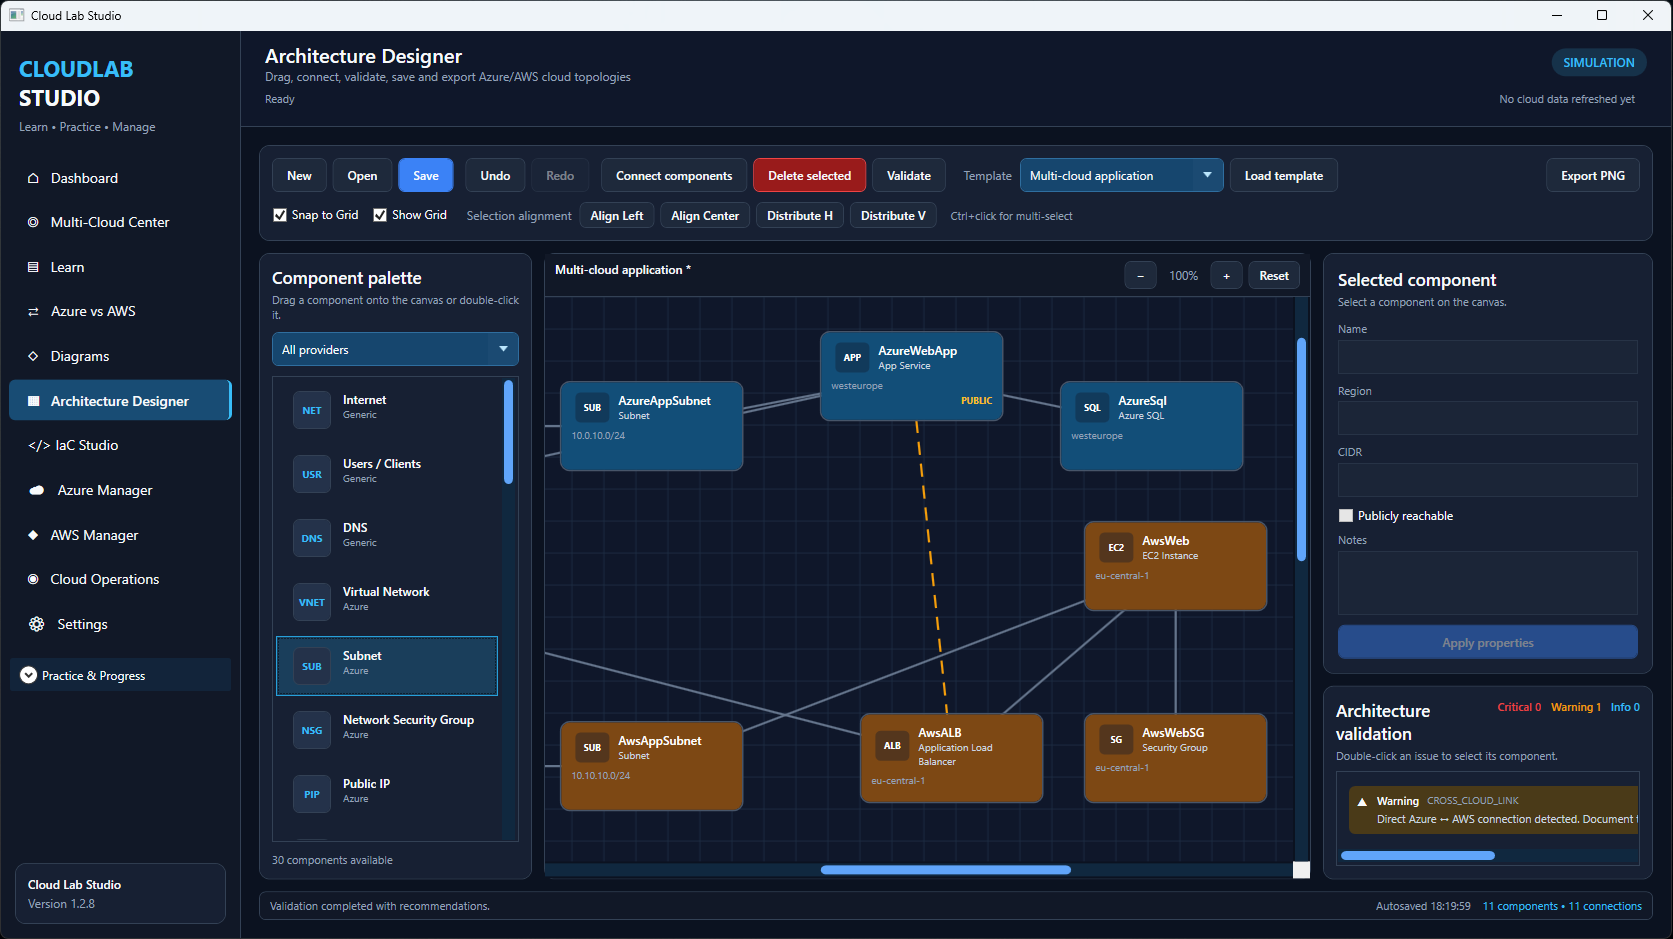
Task: Click Delete selected button
Action: click(810, 175)
